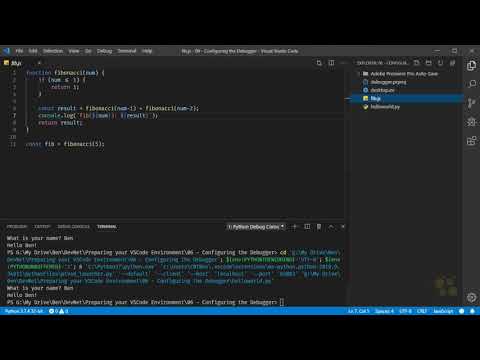
Task: Open the File menu
Action: [19, 51]
